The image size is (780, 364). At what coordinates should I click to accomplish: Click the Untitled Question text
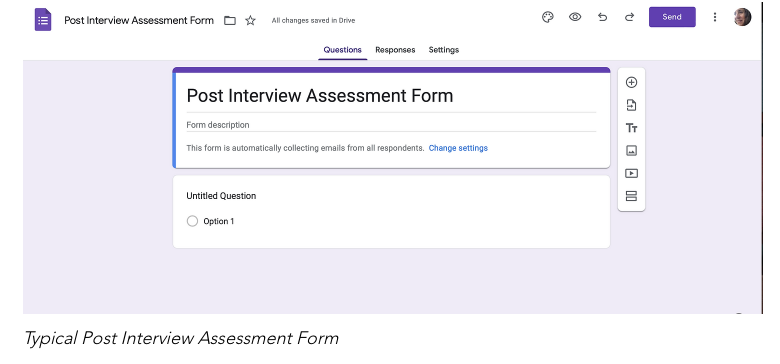(221, 196)
